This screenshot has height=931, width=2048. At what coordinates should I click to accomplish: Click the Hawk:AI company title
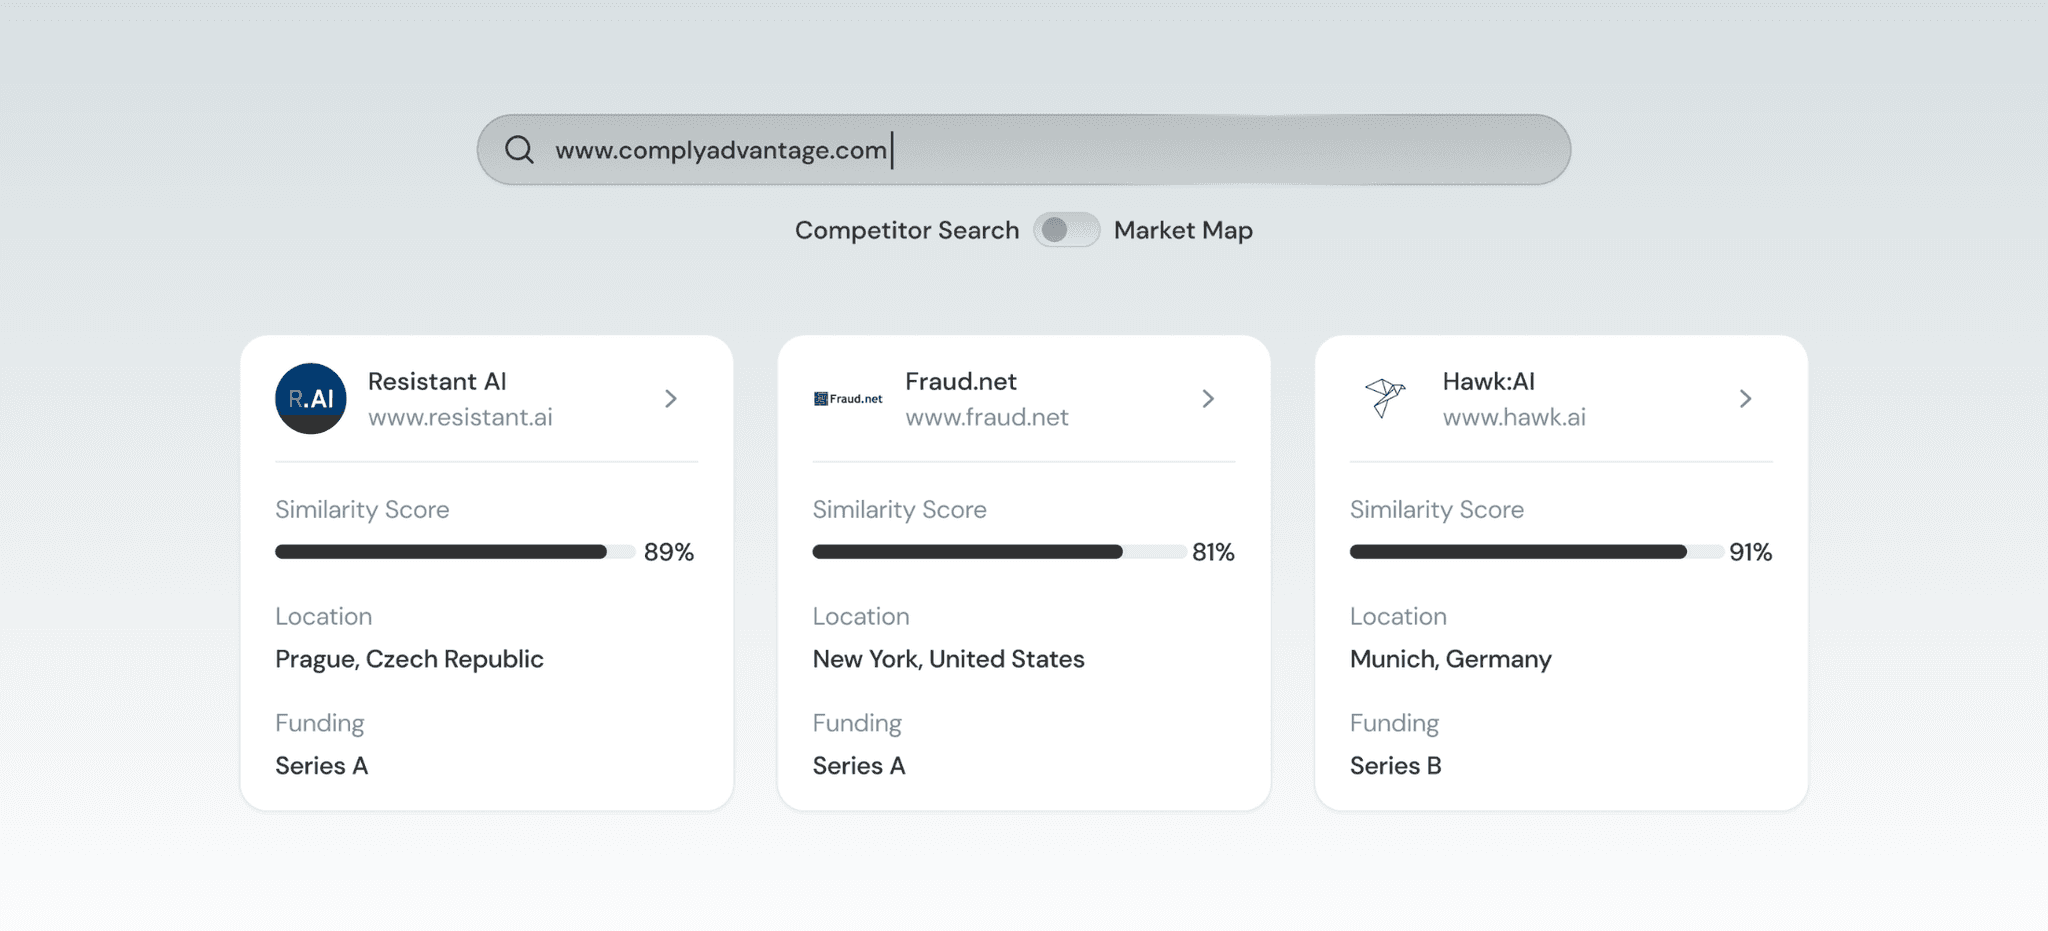point(1488,381)
